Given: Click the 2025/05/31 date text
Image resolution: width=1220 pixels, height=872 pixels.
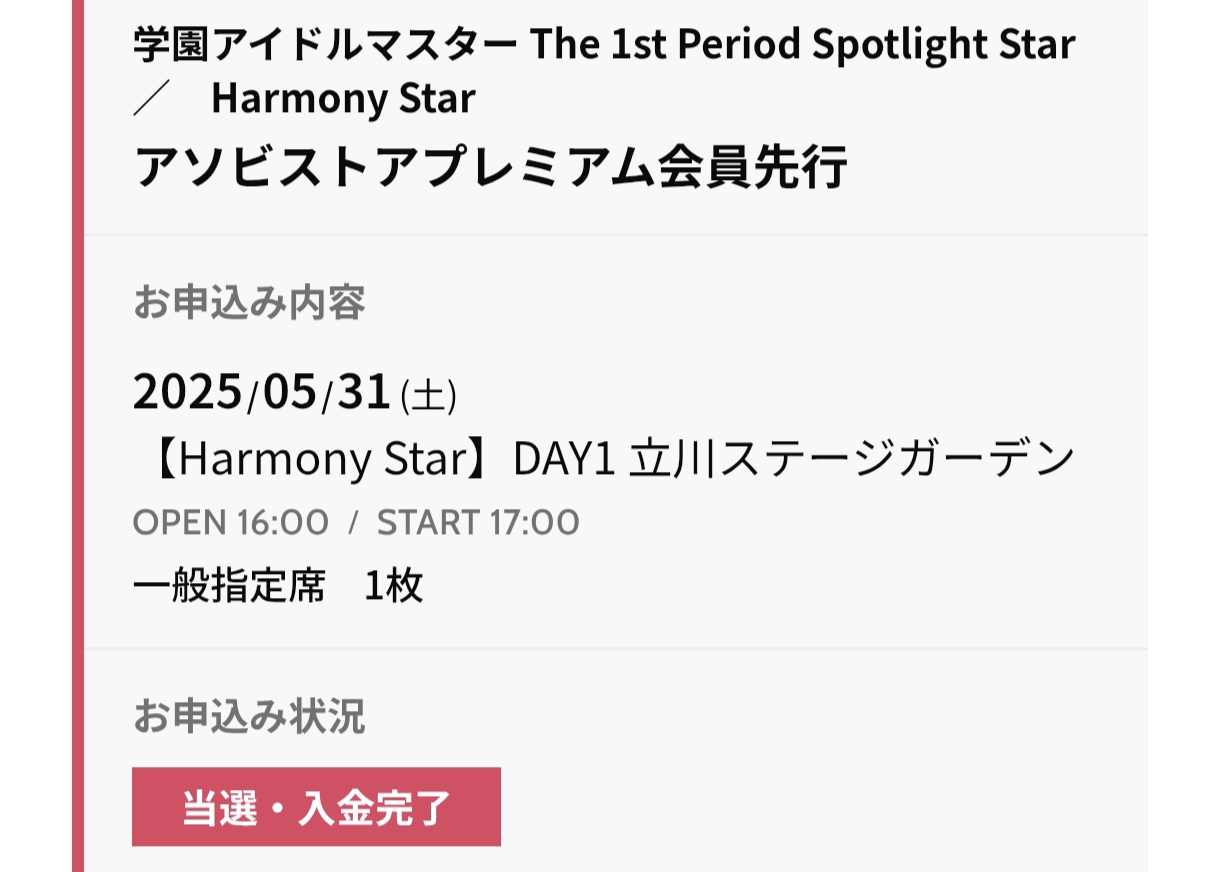Looking at the screenshot, I should (x=261, y=393).
